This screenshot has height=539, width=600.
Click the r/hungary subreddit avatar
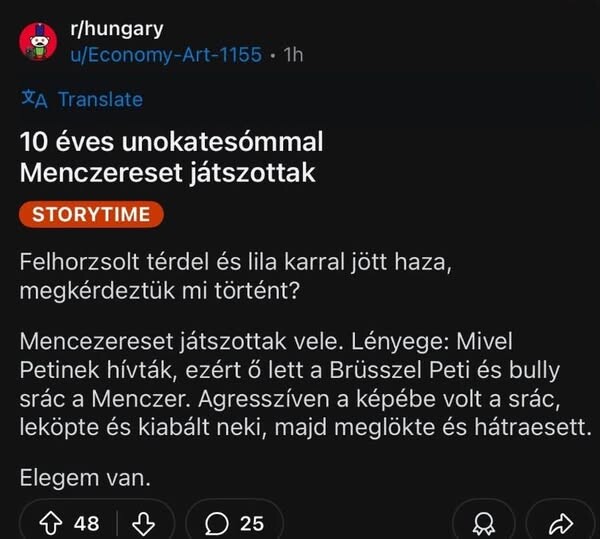click(38, 40)
